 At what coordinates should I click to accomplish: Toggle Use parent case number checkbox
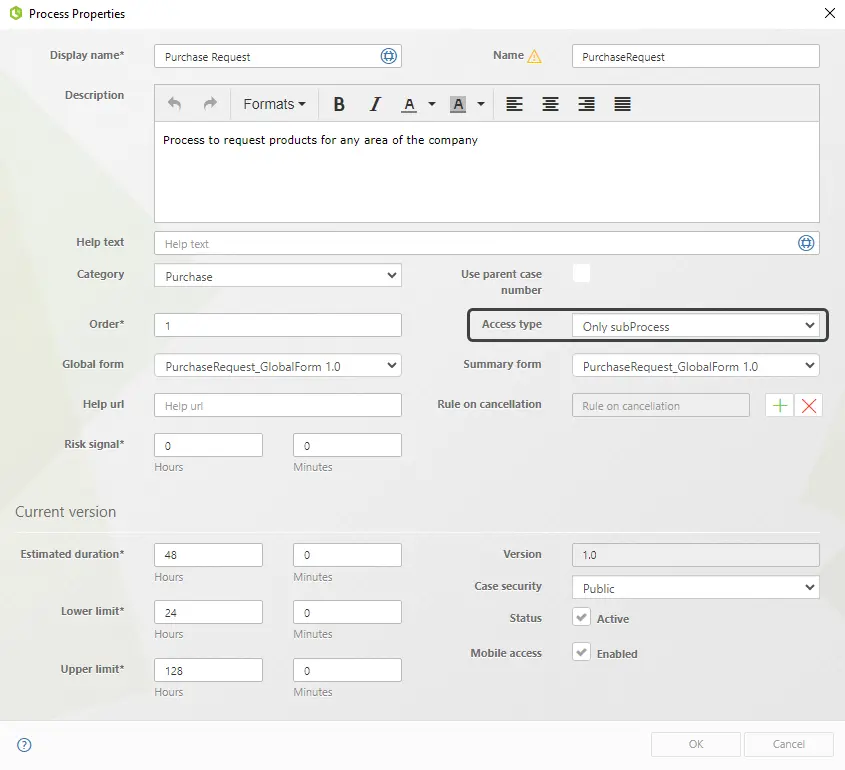pos(581,273)
